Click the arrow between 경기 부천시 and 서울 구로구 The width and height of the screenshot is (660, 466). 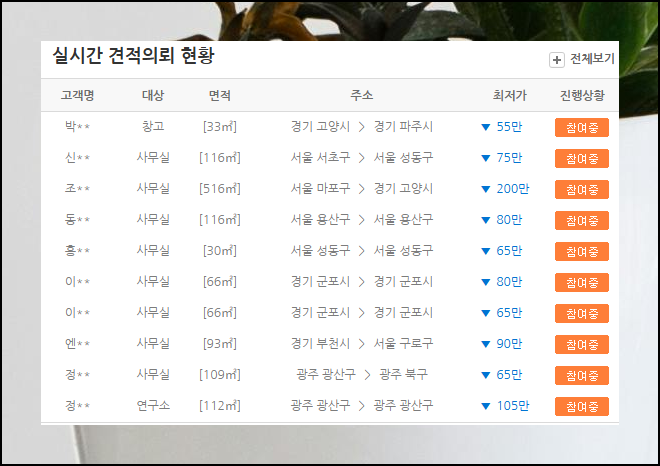point(361,344)
